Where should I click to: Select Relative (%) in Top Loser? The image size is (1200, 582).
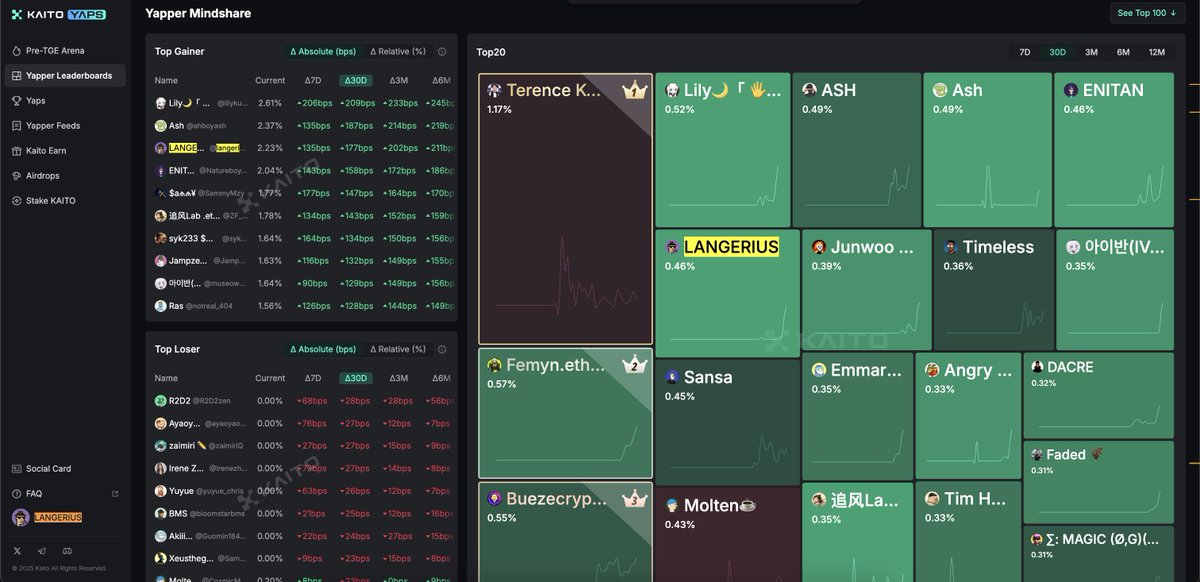point(398,350)
